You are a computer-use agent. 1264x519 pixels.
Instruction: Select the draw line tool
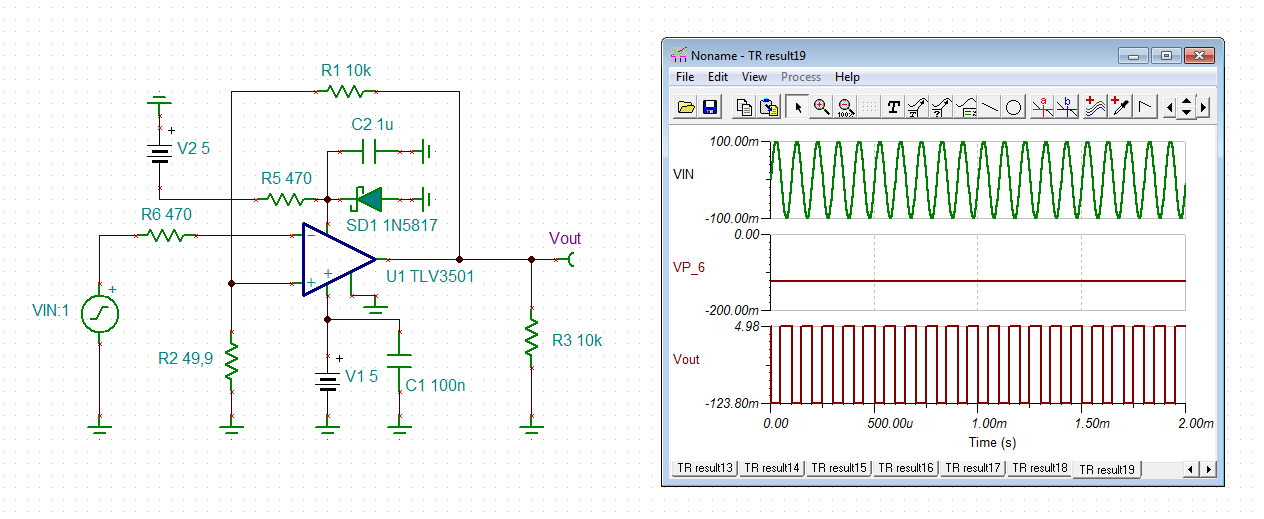(990, 106)
